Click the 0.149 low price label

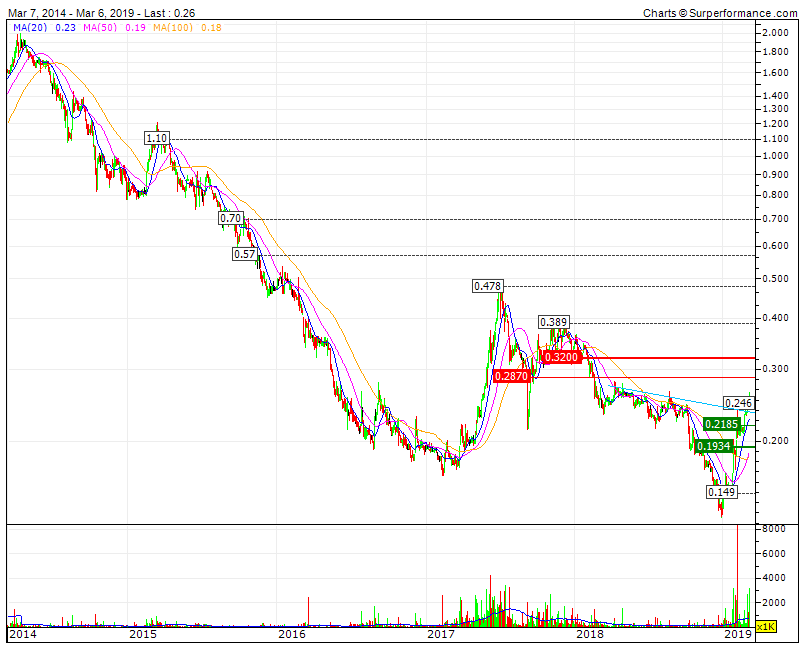pos(722,492)
